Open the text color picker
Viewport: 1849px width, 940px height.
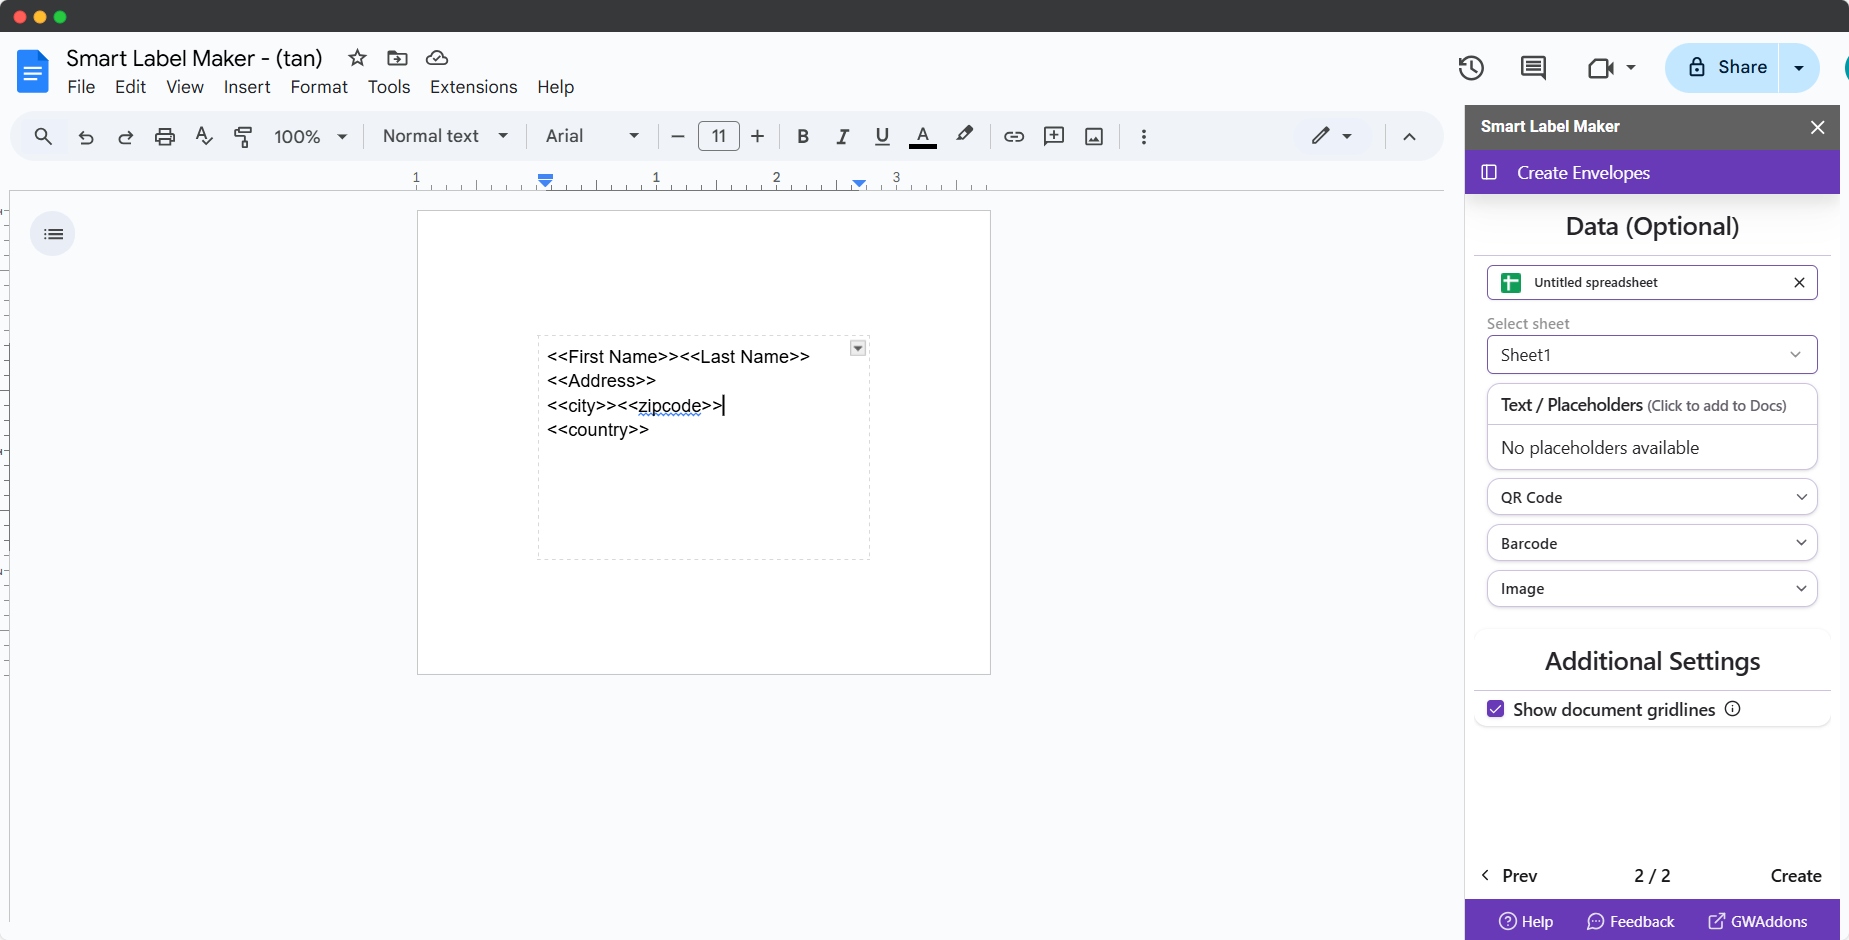pos(923,136)
